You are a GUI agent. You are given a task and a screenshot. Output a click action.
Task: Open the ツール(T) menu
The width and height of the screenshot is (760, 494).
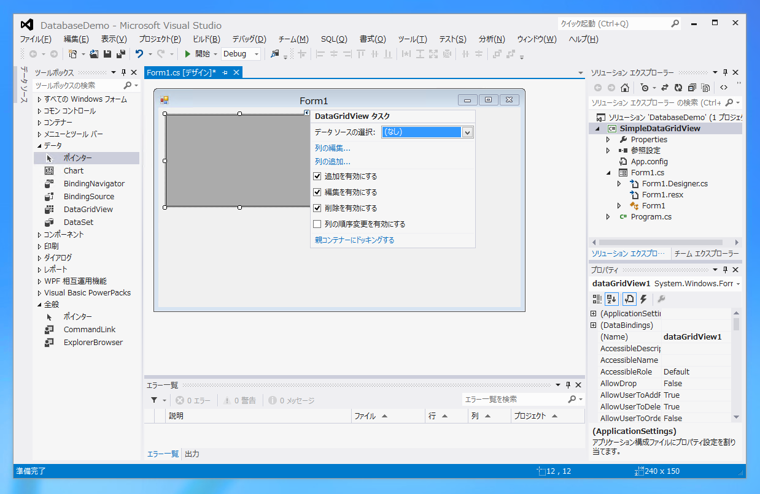click(x=412, y=39)
